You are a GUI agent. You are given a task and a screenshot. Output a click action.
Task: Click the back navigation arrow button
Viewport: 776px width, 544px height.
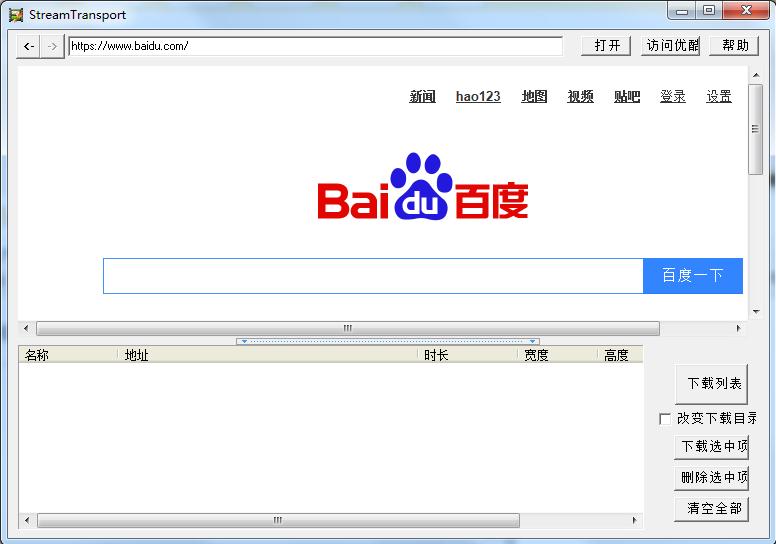point(28,47)
